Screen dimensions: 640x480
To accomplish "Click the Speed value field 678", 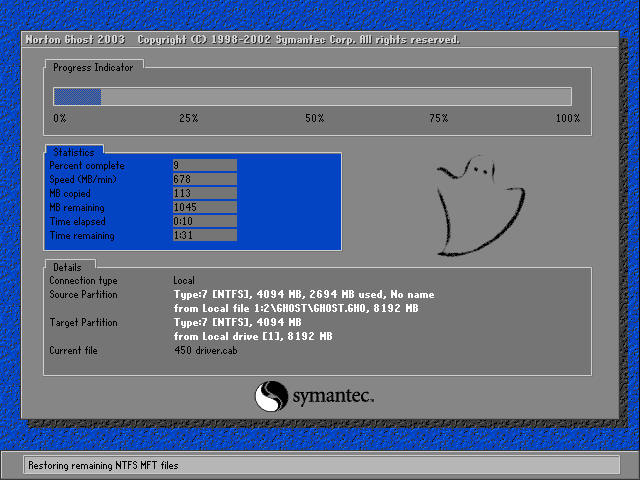I will 204,179.
